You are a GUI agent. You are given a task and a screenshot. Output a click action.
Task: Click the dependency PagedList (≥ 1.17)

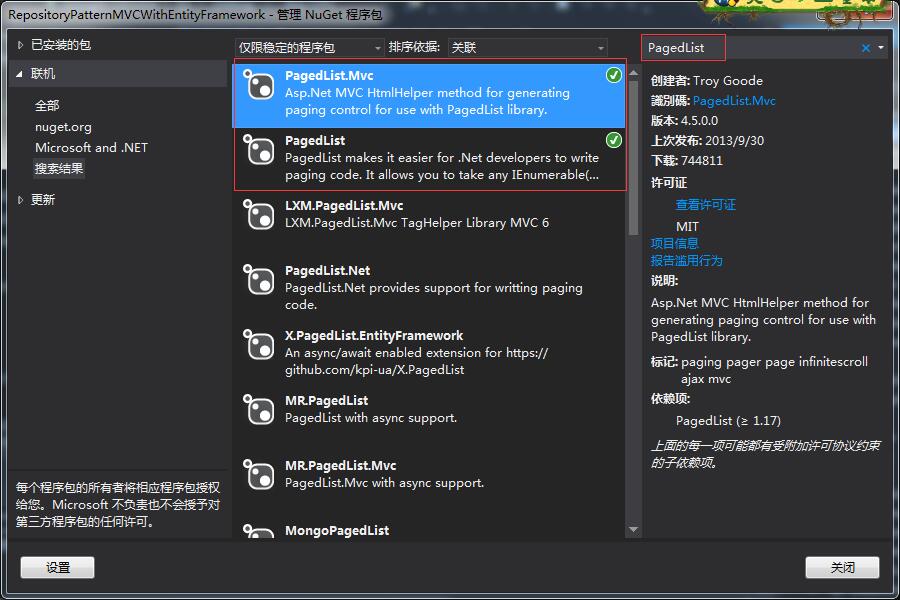pos(728,421)
